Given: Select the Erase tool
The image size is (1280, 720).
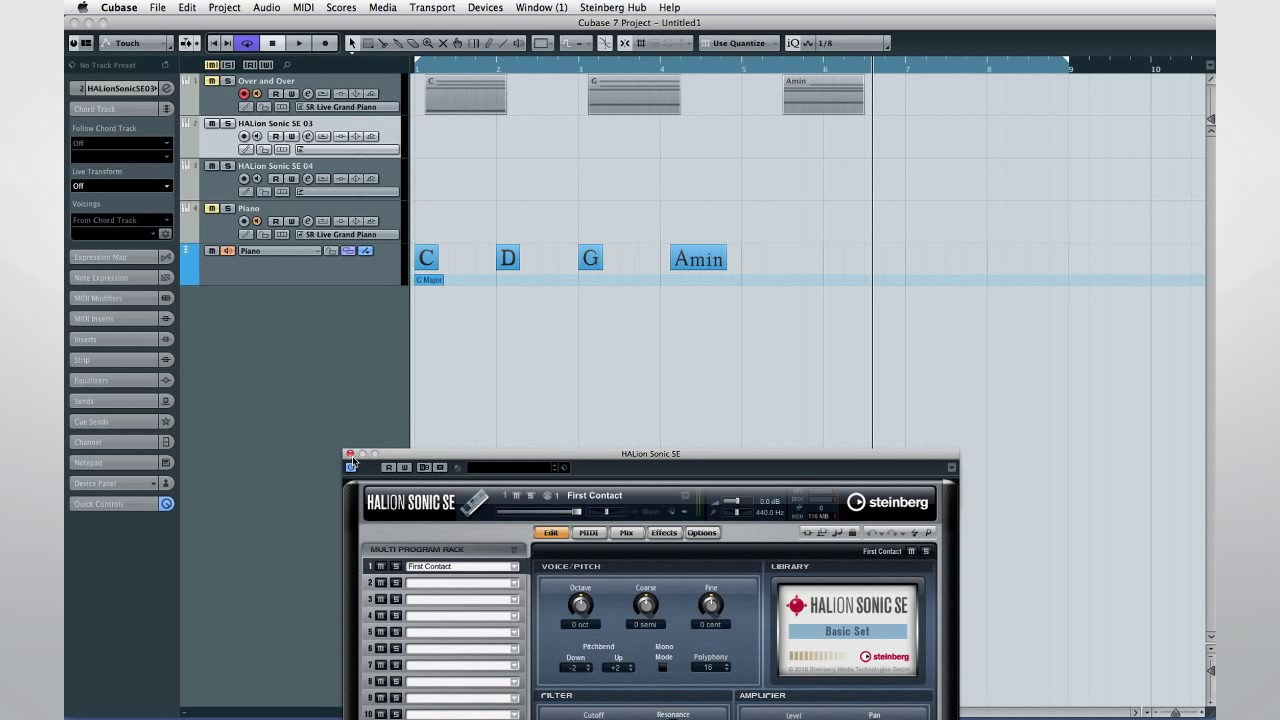Looking at the screenshot, I should coord(412,43).
